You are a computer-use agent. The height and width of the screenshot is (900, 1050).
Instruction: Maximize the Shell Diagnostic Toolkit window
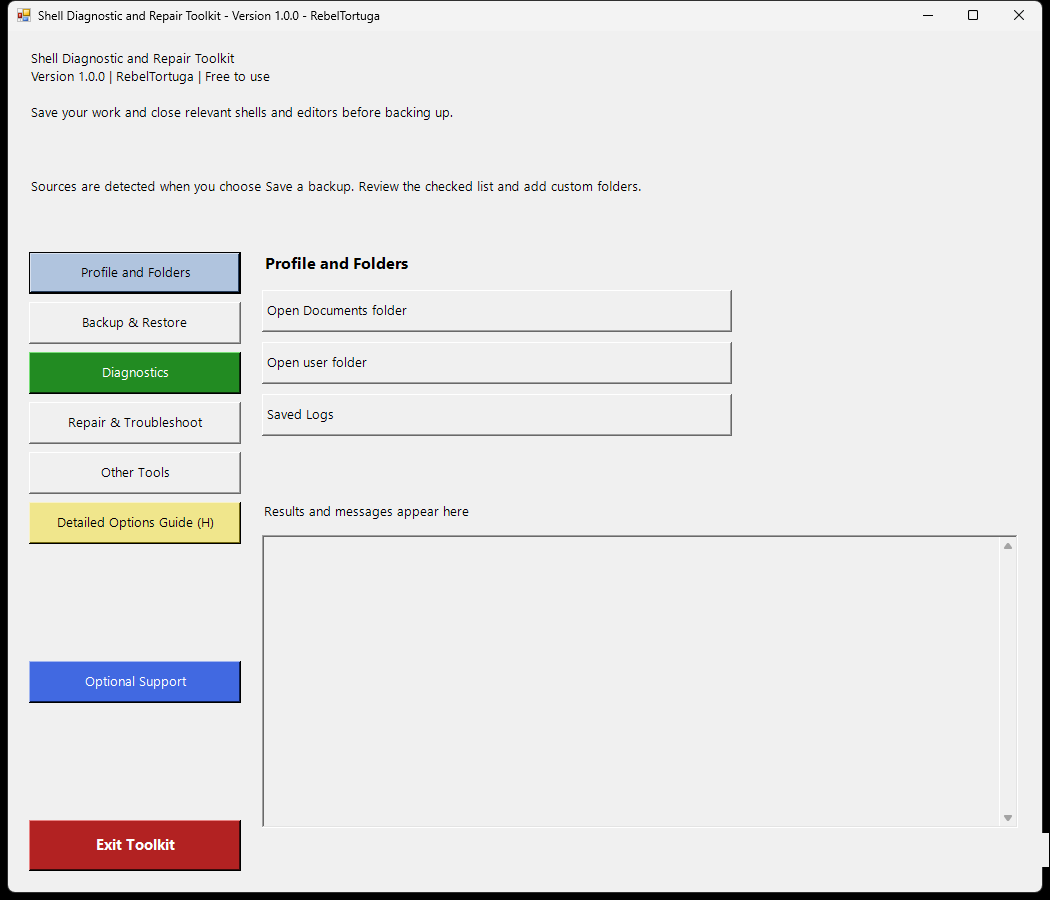tap(973, 15)
